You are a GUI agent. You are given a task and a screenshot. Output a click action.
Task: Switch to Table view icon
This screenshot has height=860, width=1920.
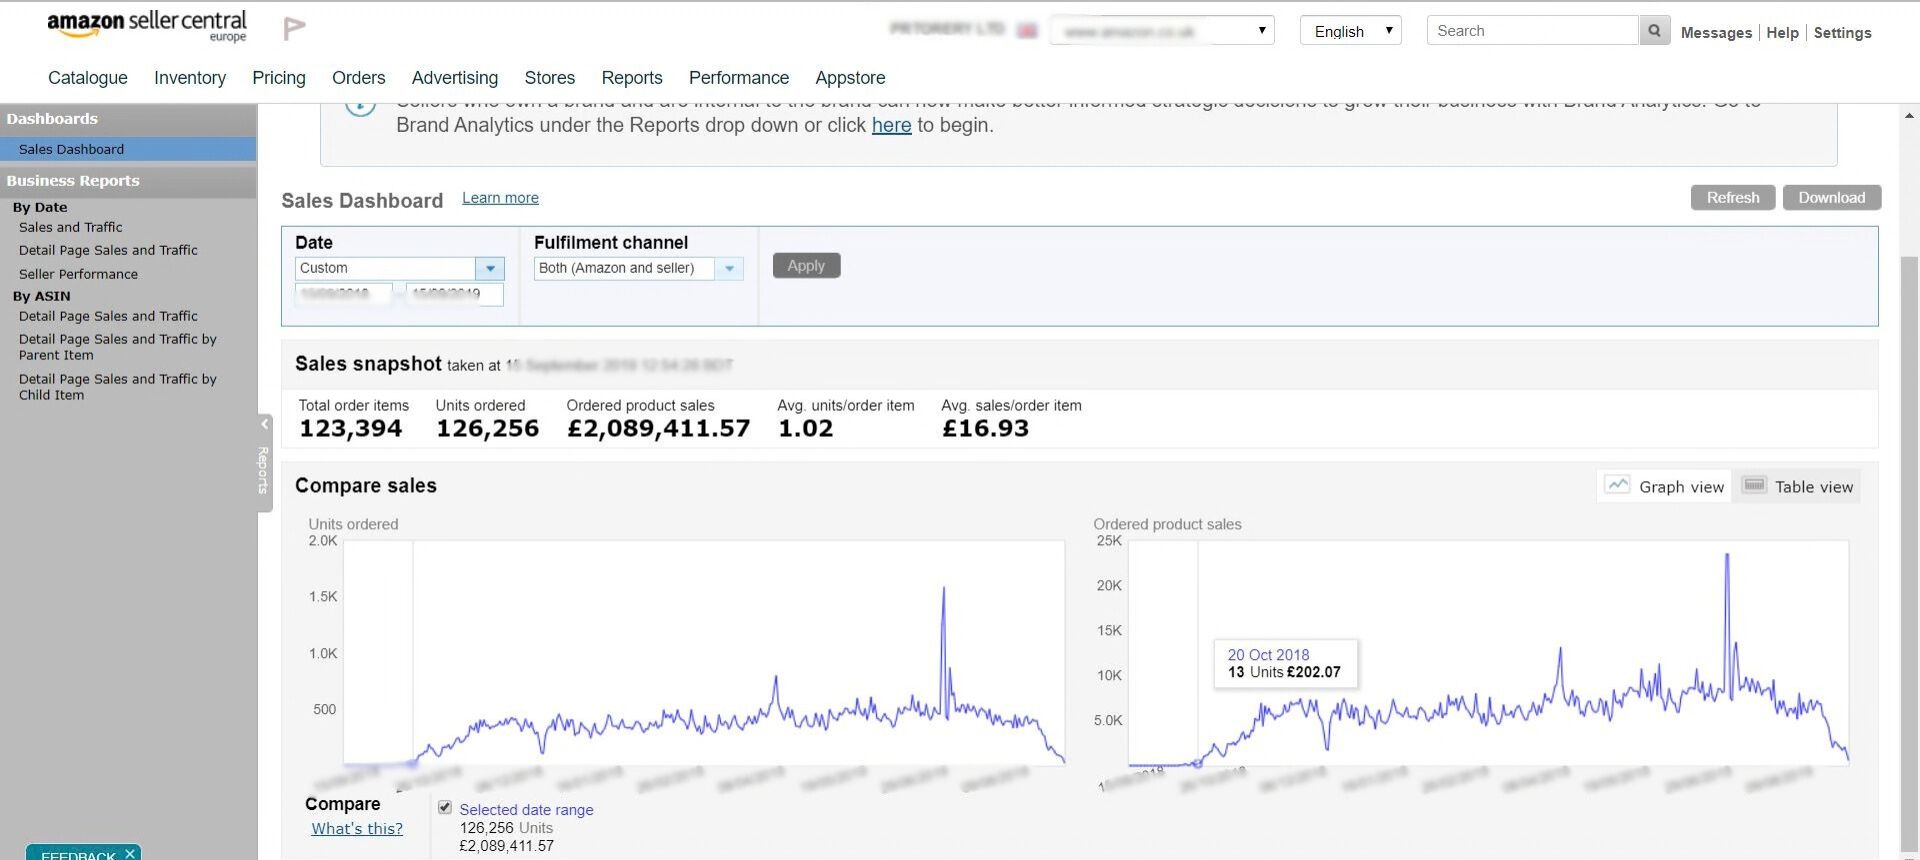pos(1754,485)
